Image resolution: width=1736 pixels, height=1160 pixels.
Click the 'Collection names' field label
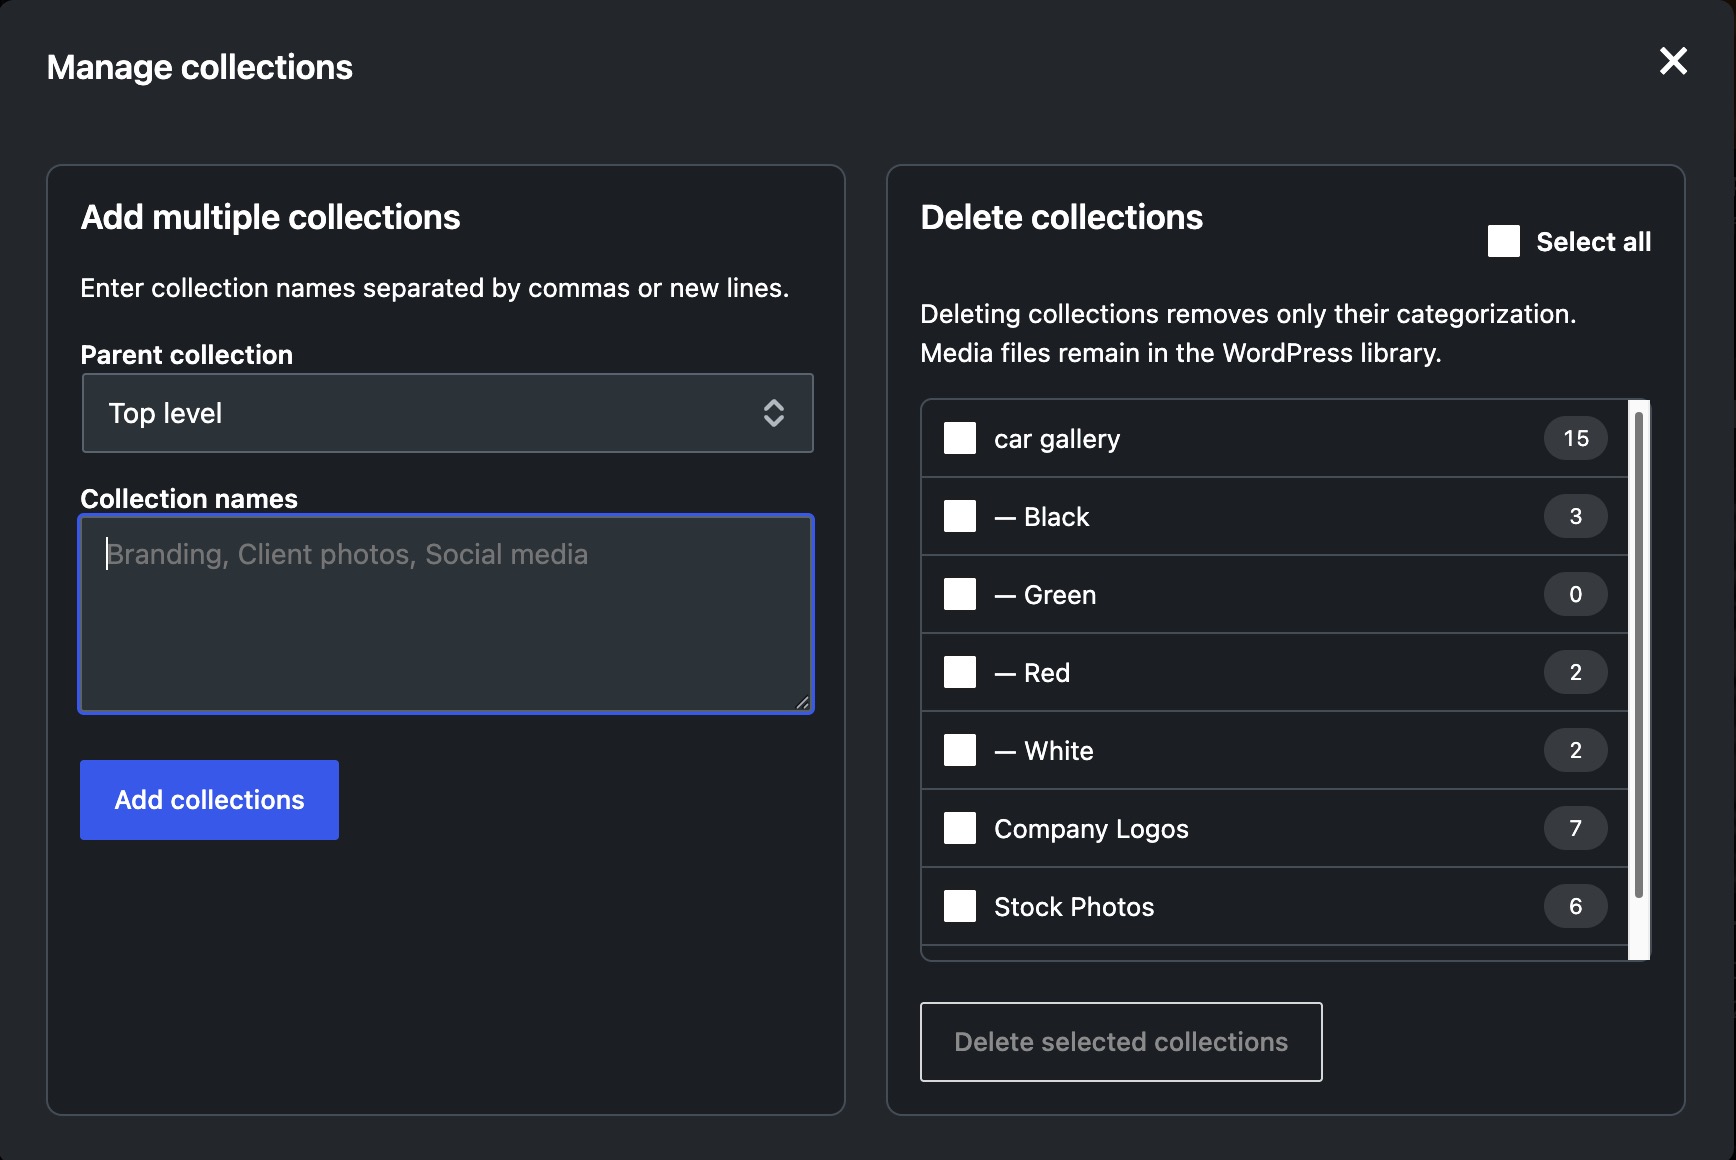189,499
